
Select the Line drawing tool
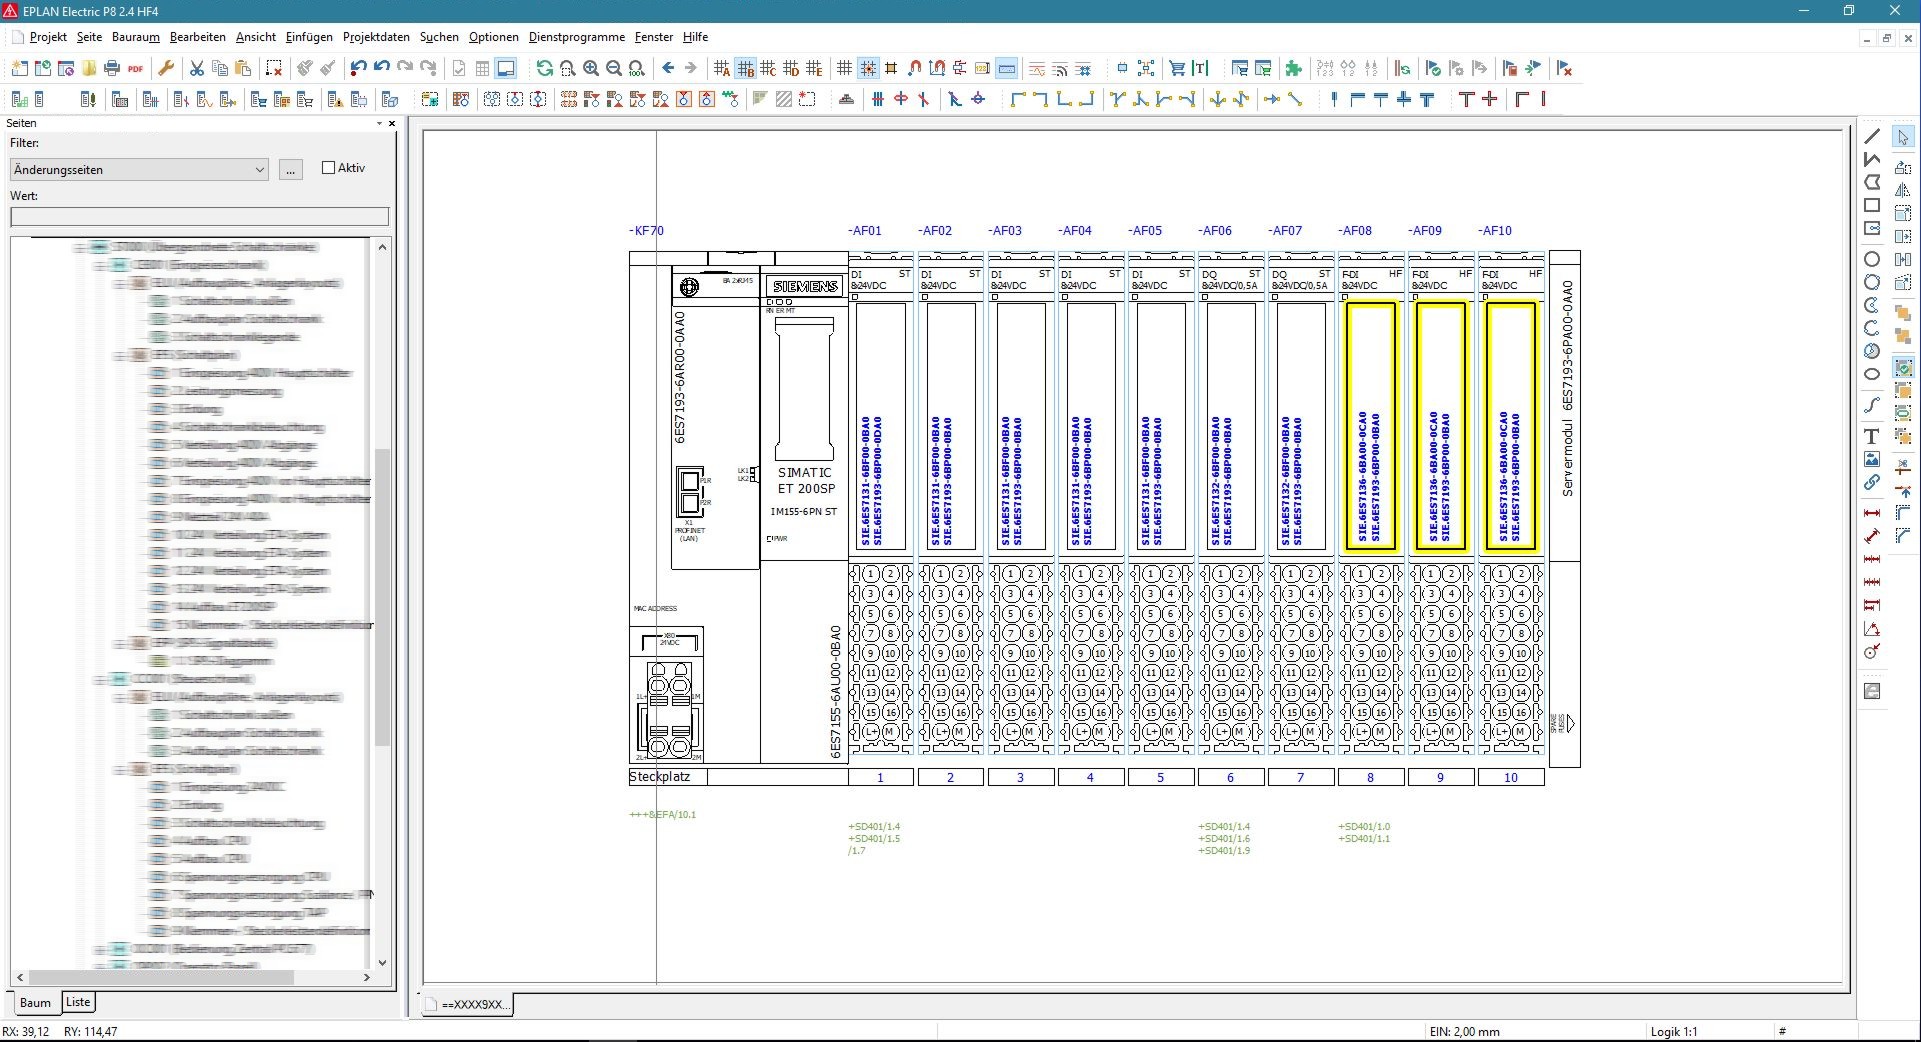tap(1872, 137)
